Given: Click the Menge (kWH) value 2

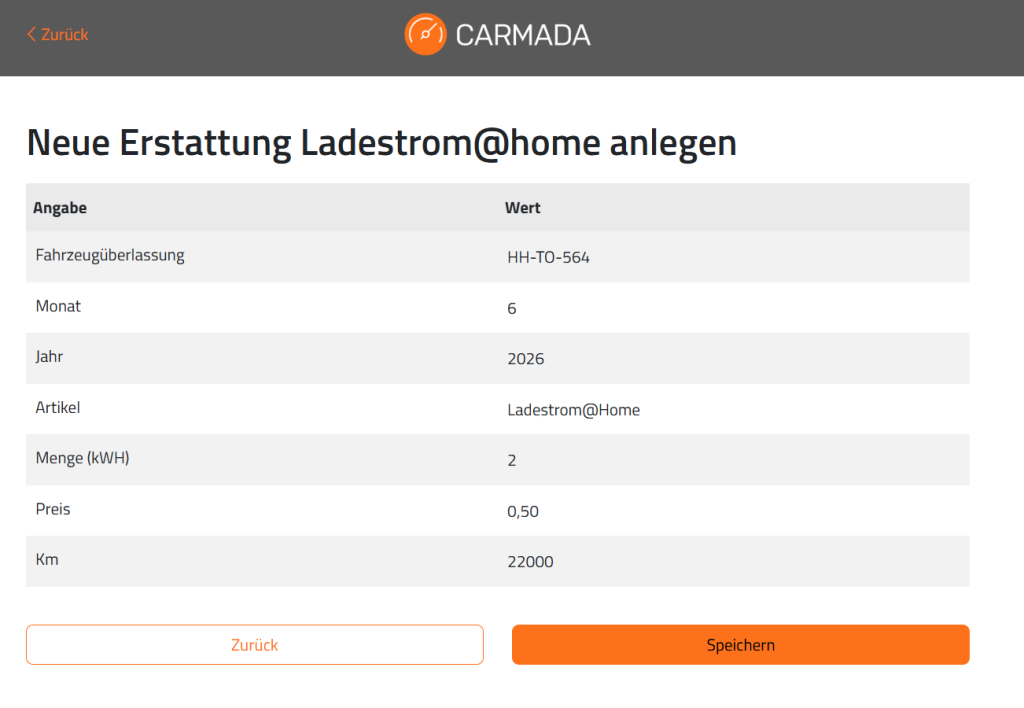Looking at the screenshot, I should point(512,460).
